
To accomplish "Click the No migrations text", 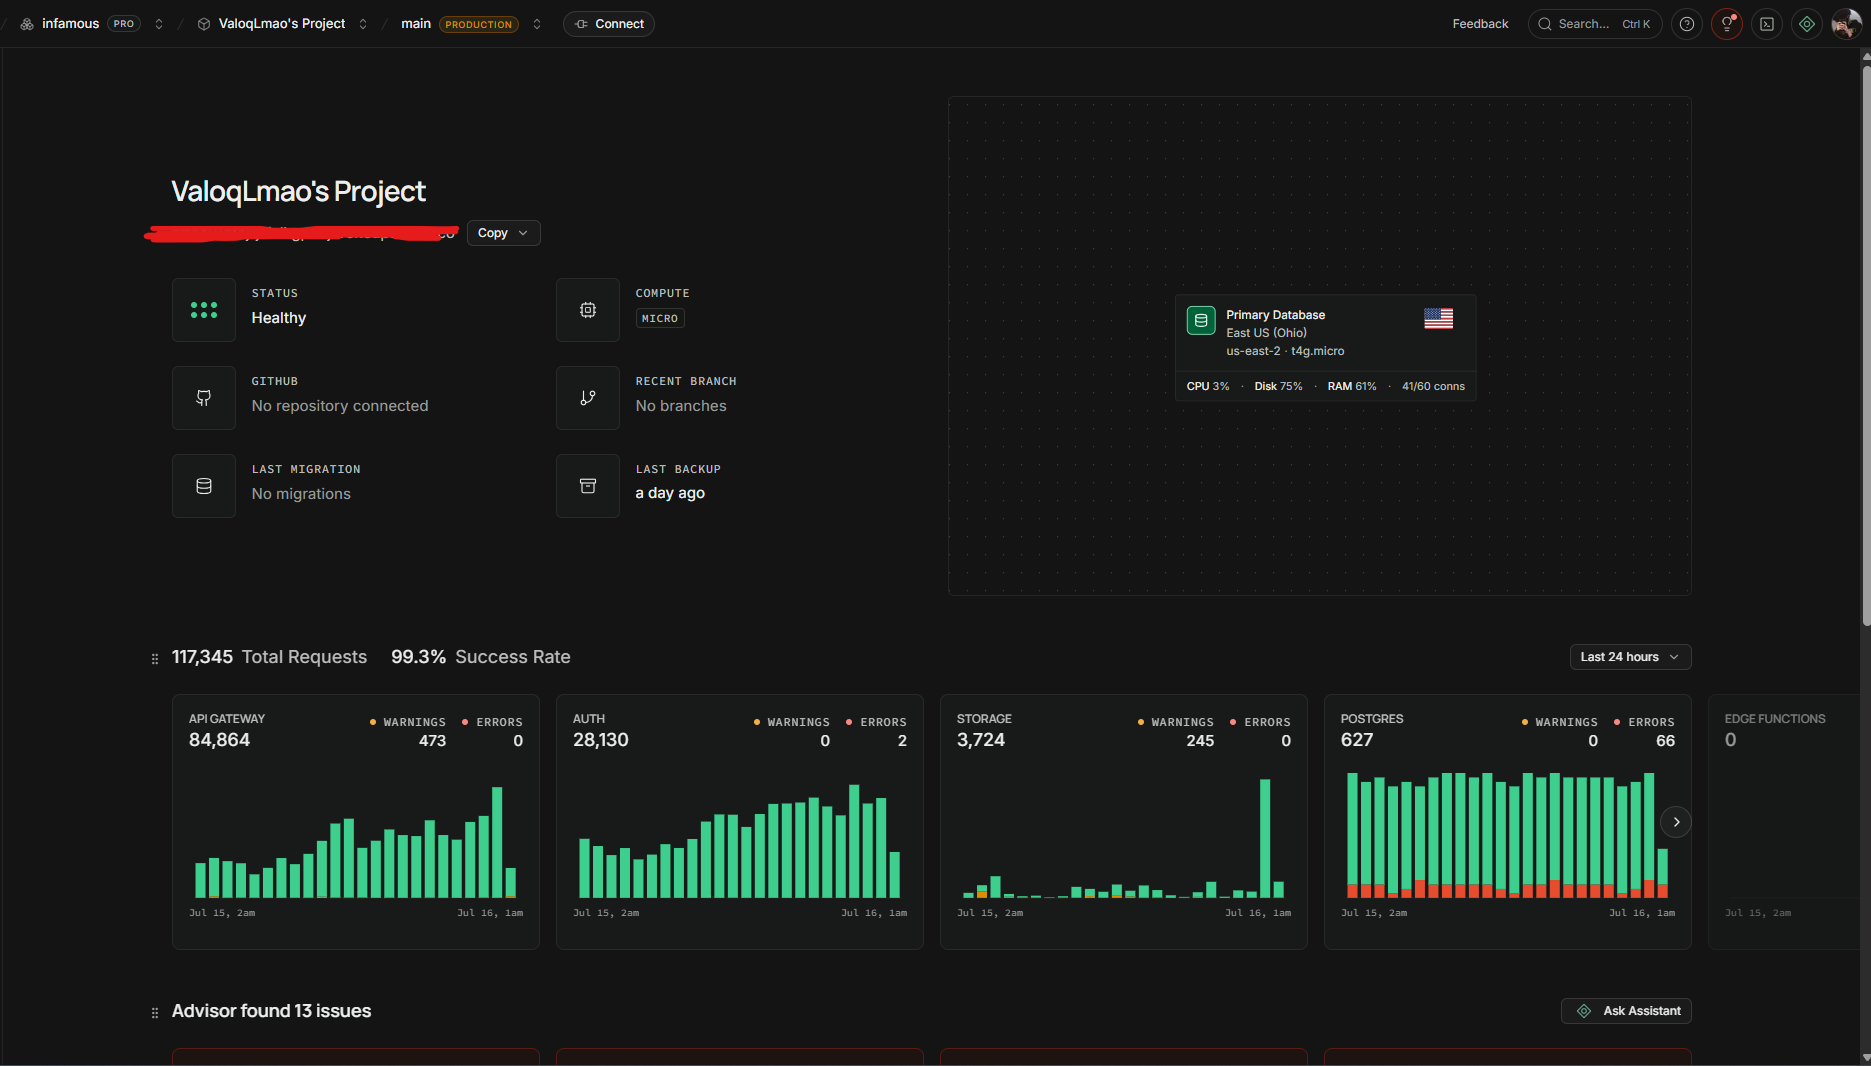I will point(301,494).
